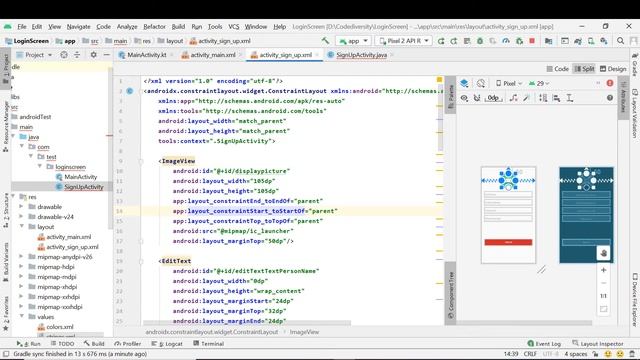This screenshot has width=640, height=360.
Task: Click the red Stop button in toolbar
Action: (532, 41)
